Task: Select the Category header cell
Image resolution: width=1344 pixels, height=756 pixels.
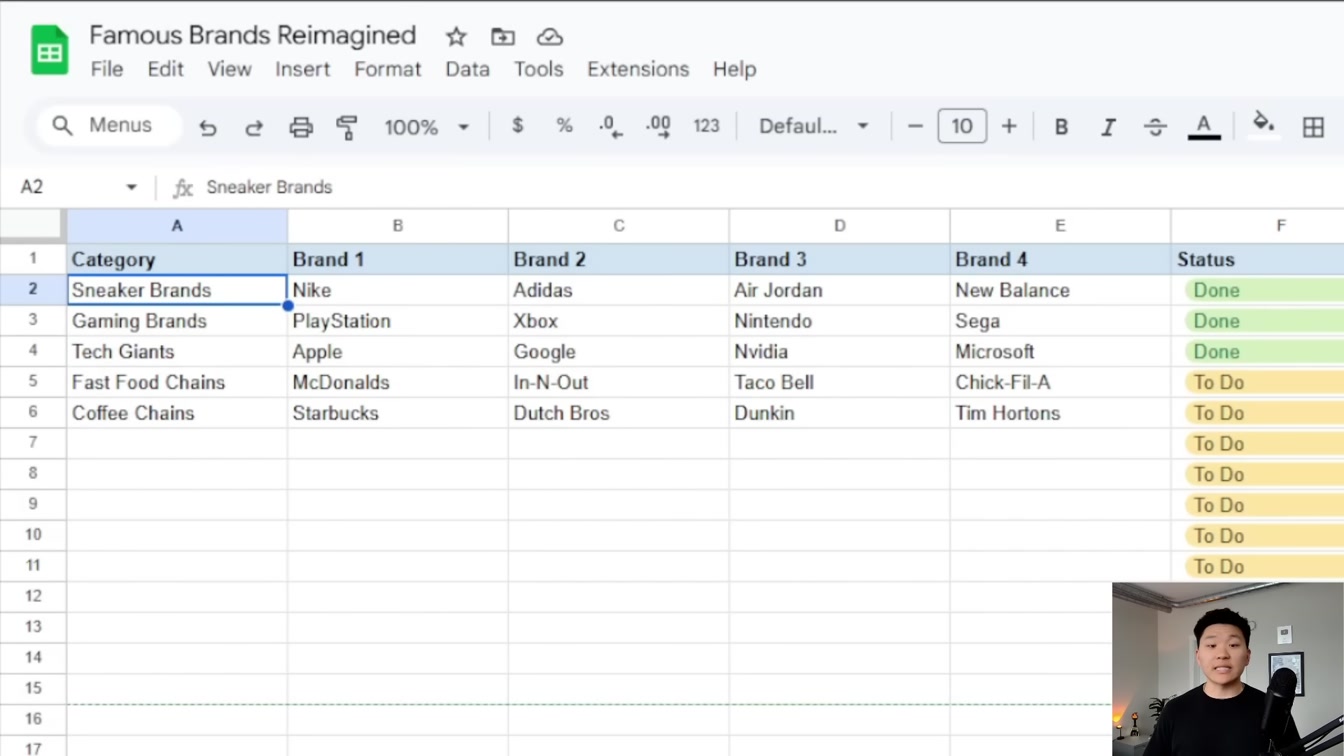Action: tap(177, 259)
